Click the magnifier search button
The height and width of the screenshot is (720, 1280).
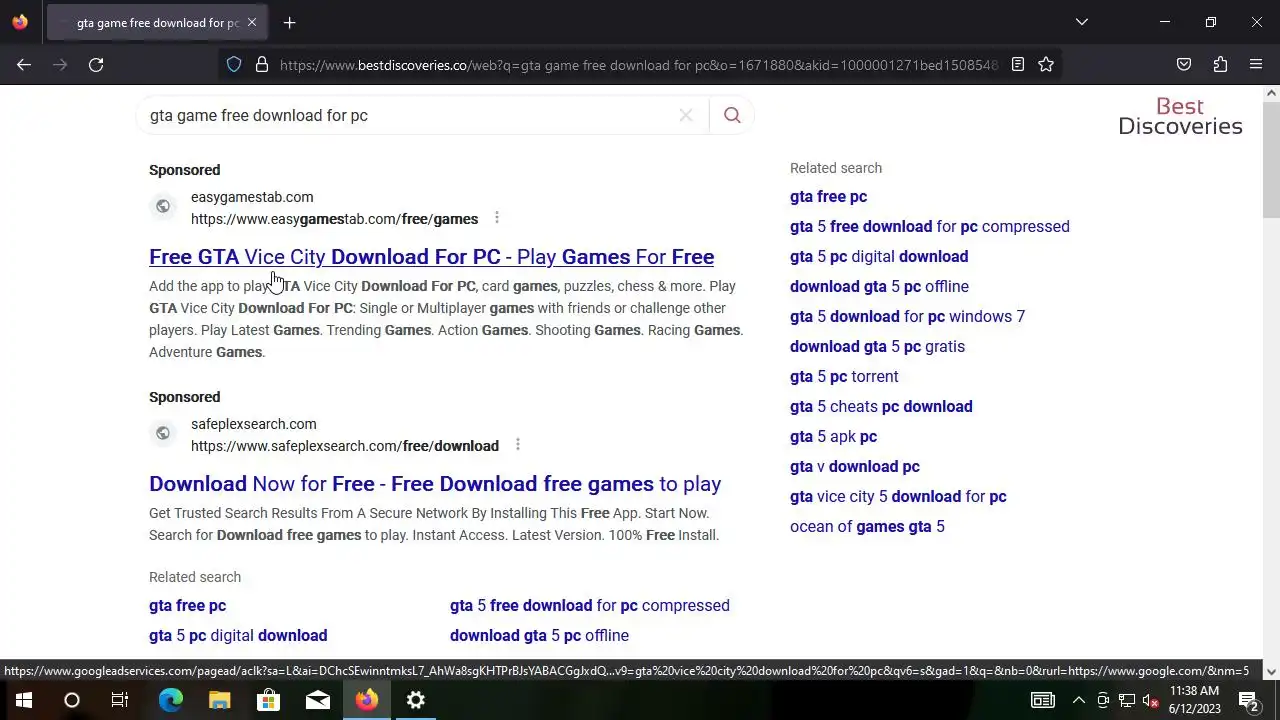pyautogui.click(x=732, y=115)
